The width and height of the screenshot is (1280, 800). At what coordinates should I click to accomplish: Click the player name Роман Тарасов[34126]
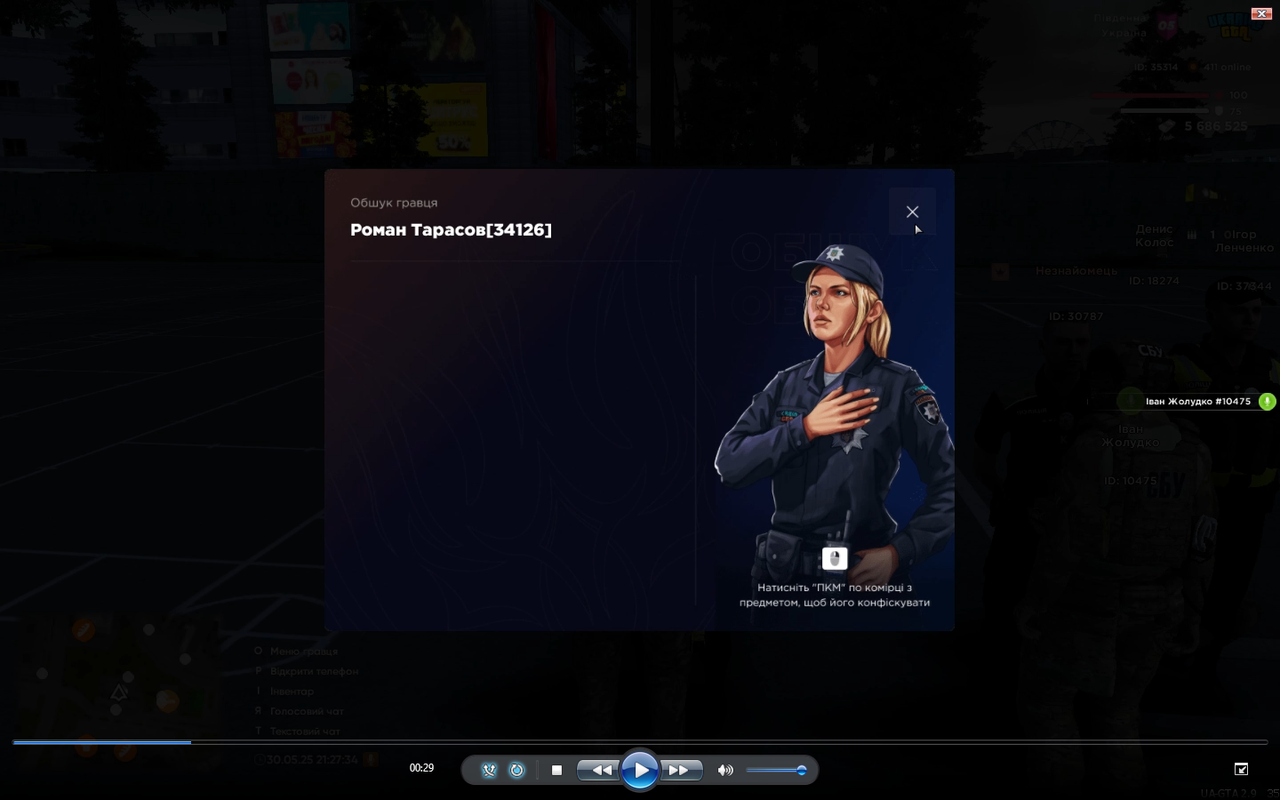(x=451, y=230)
